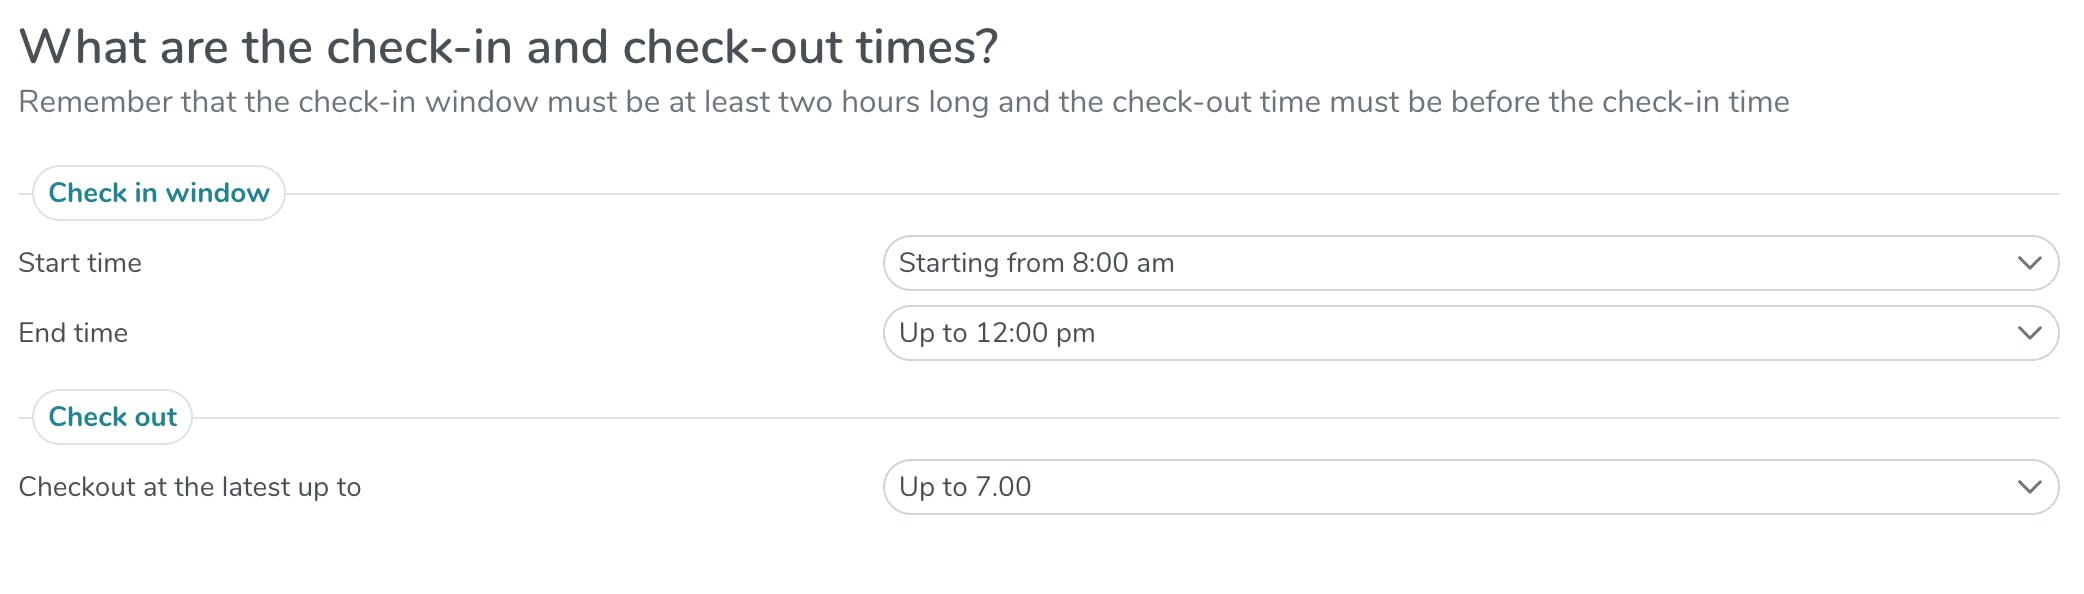This screenshot has width=2084, height=594.
Task: Click the 'Start time' label
Action: coord(80,263)
